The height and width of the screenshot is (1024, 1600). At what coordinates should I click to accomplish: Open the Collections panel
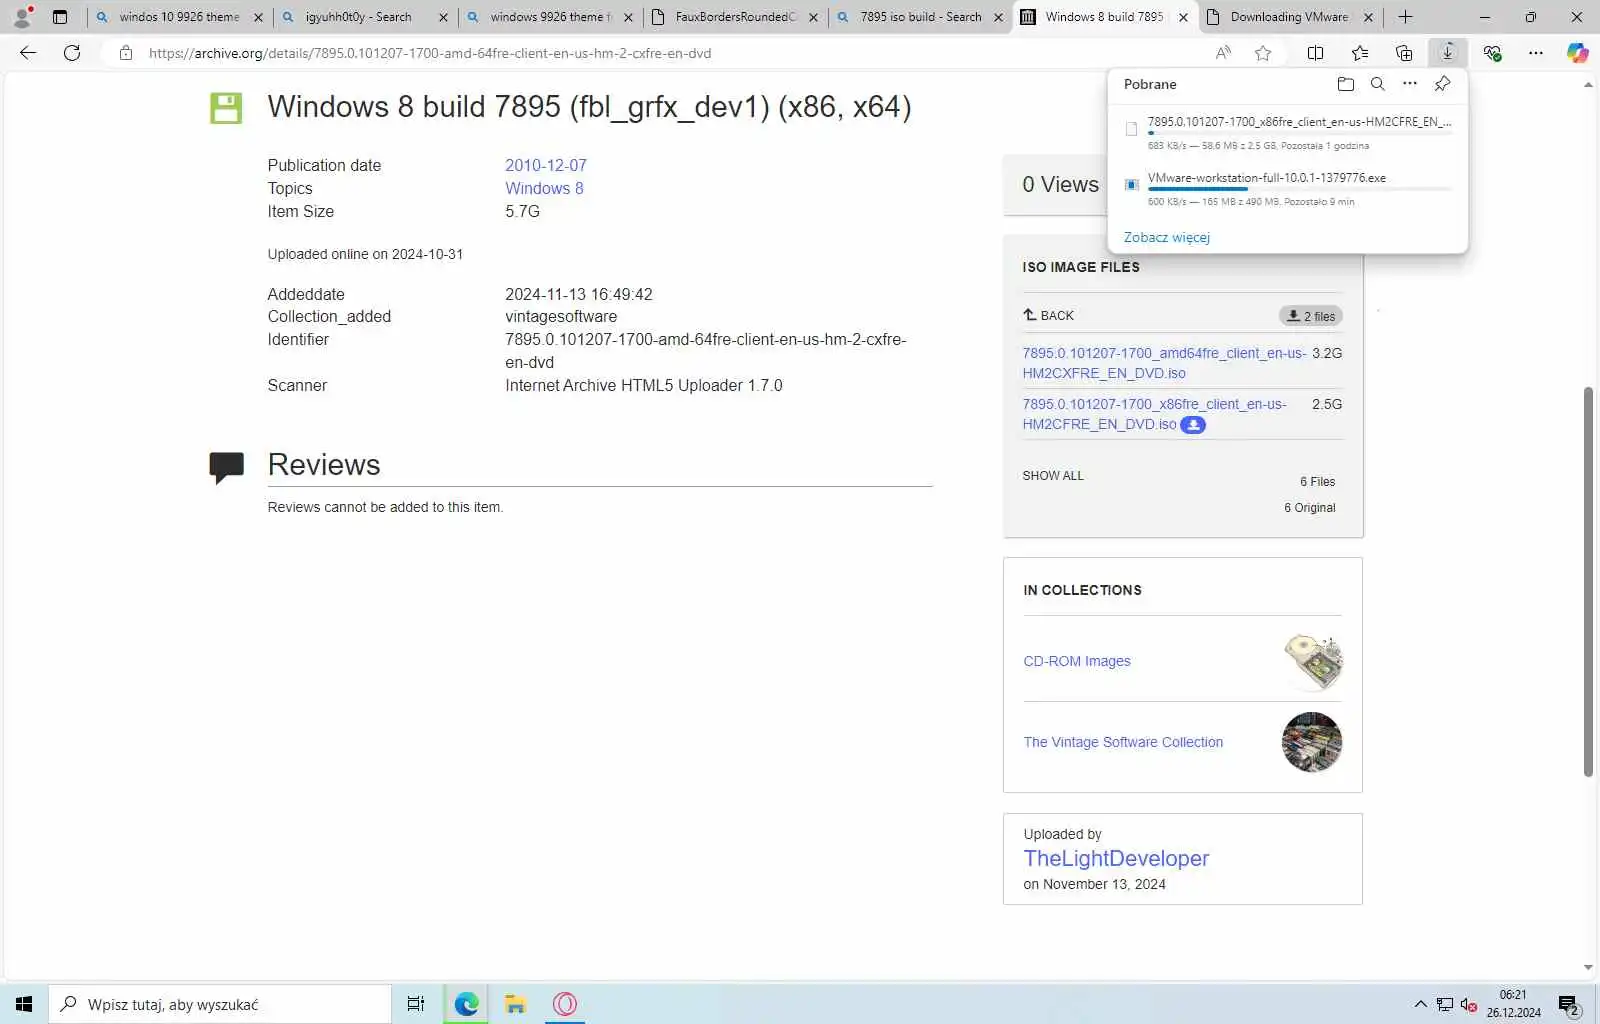(1404, 53)
